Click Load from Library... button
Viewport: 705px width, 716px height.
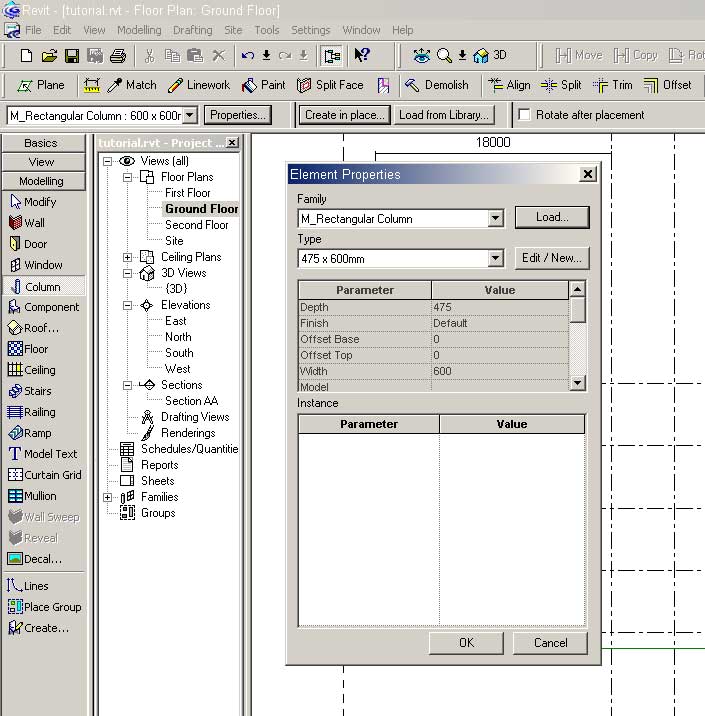point(444,115)
